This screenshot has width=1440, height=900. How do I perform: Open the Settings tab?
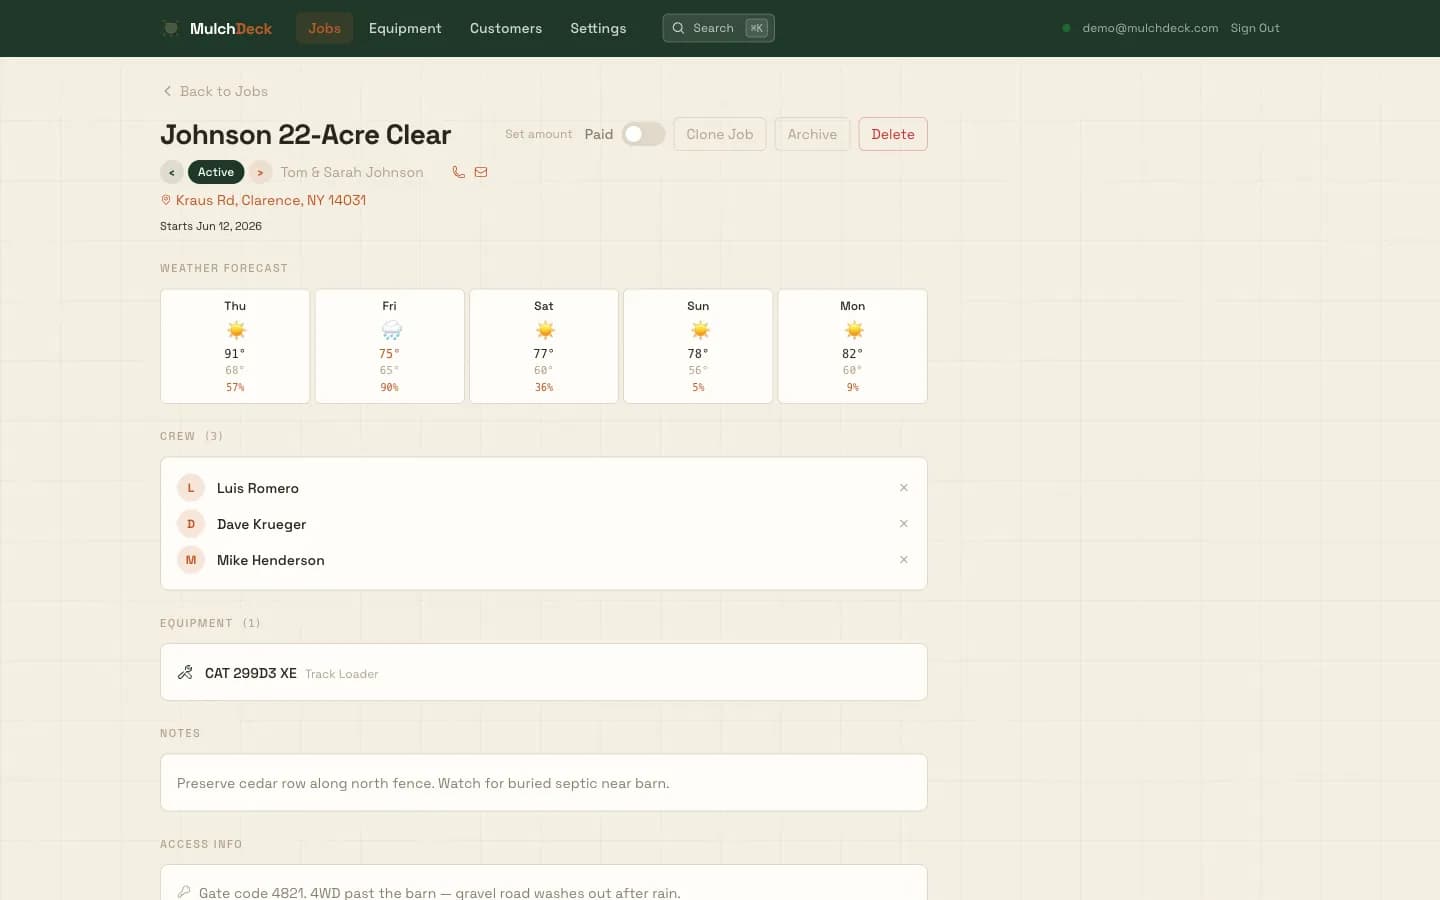coord(598,28)
